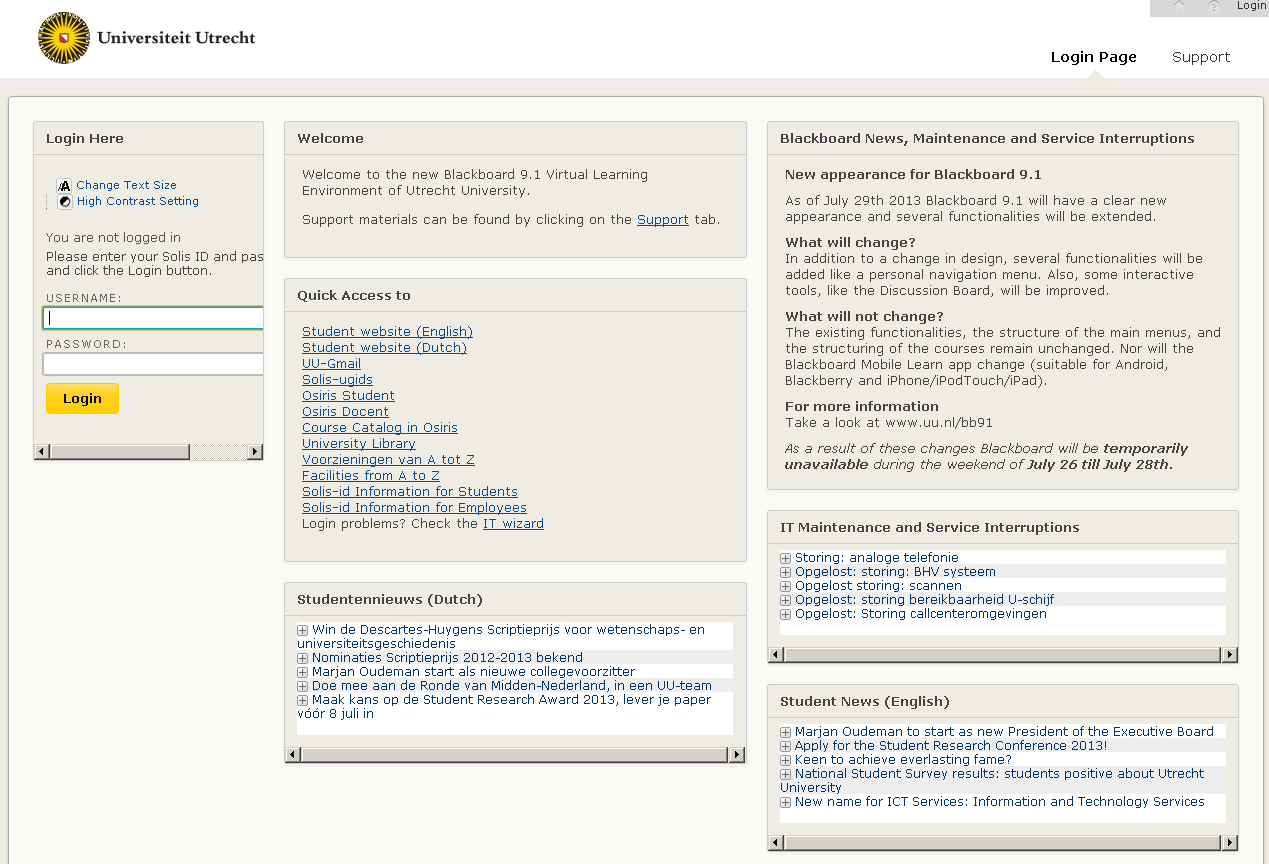Open the Solis-ugids link
This screenshot has width=1269, height=864.
tap(337, 380)
